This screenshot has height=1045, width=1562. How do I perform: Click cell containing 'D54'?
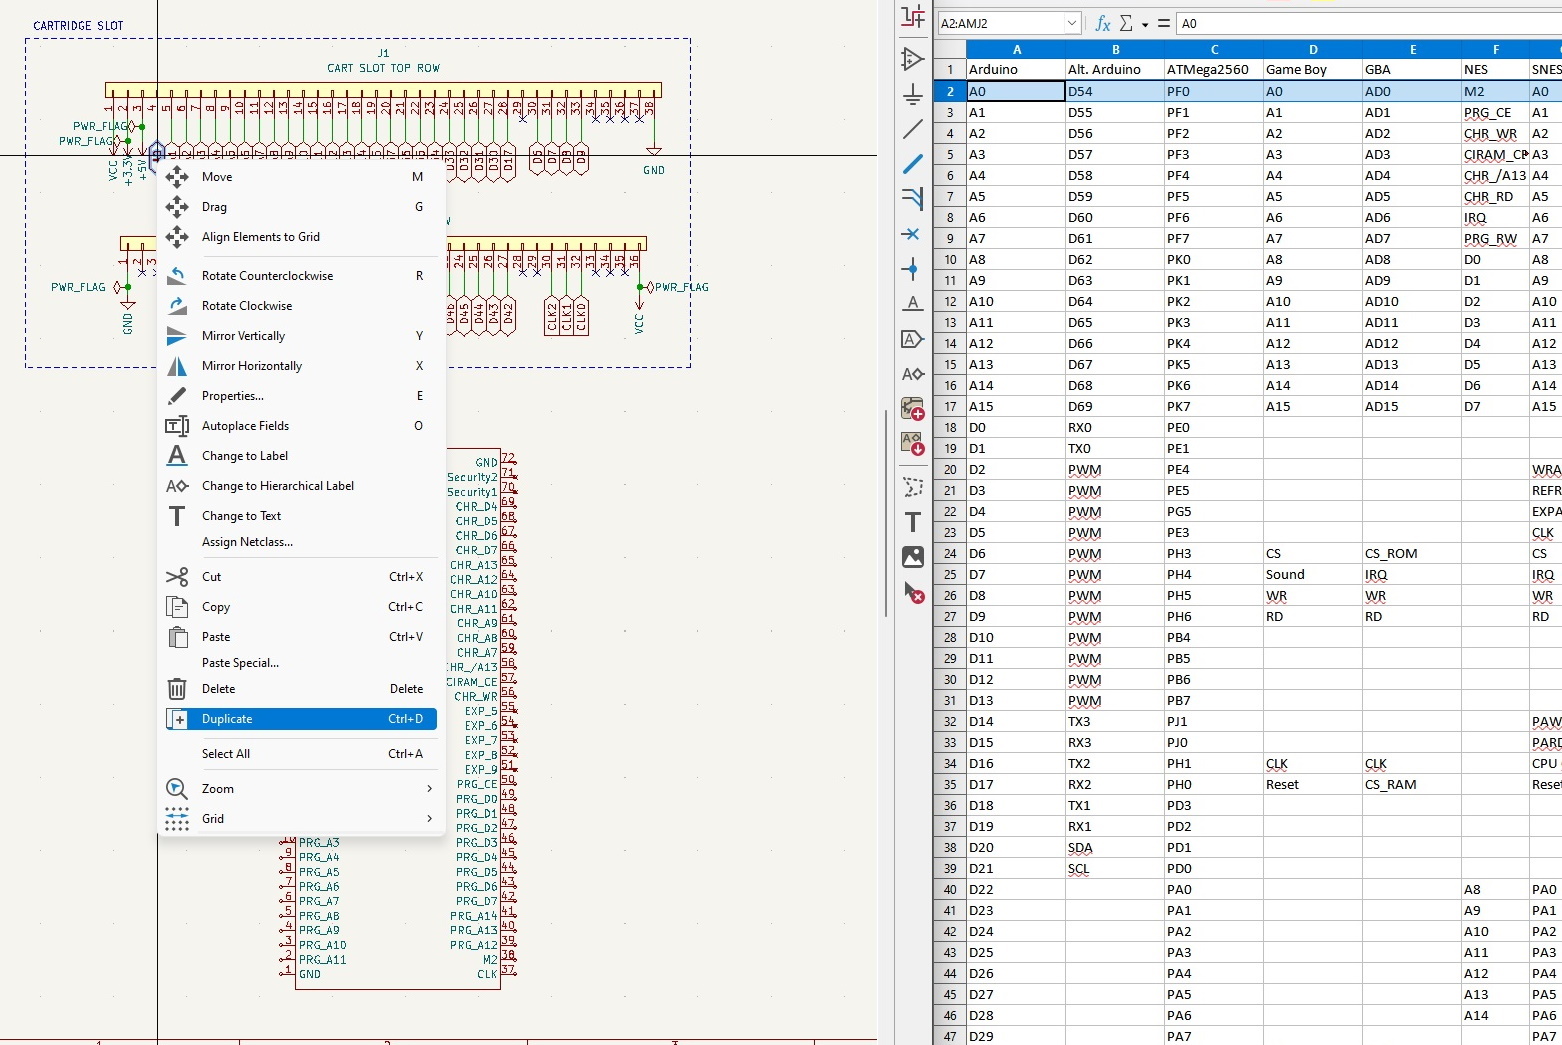click(1115, 91)
